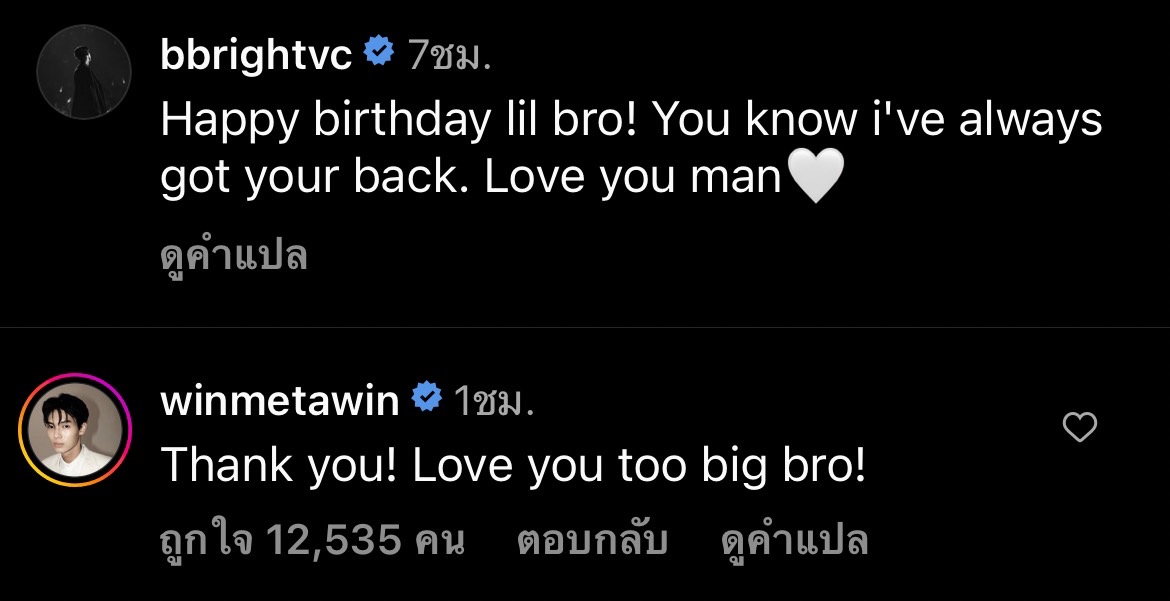Tap ดูคำแปล under bbrightvc's comment
Image resolution: width=1170 pixels, height=601 pixels.
click(234, 257)
